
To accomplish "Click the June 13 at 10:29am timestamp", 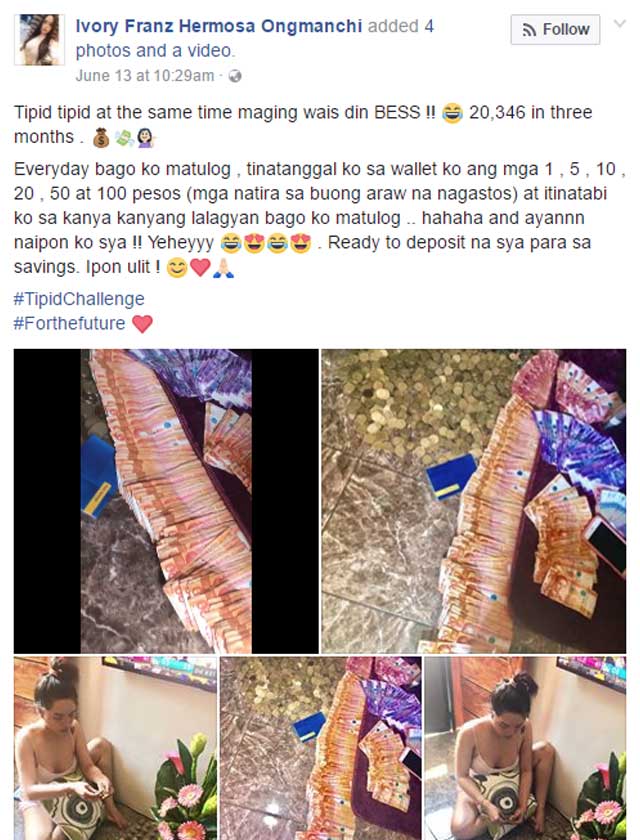I will tap(145, 76).
